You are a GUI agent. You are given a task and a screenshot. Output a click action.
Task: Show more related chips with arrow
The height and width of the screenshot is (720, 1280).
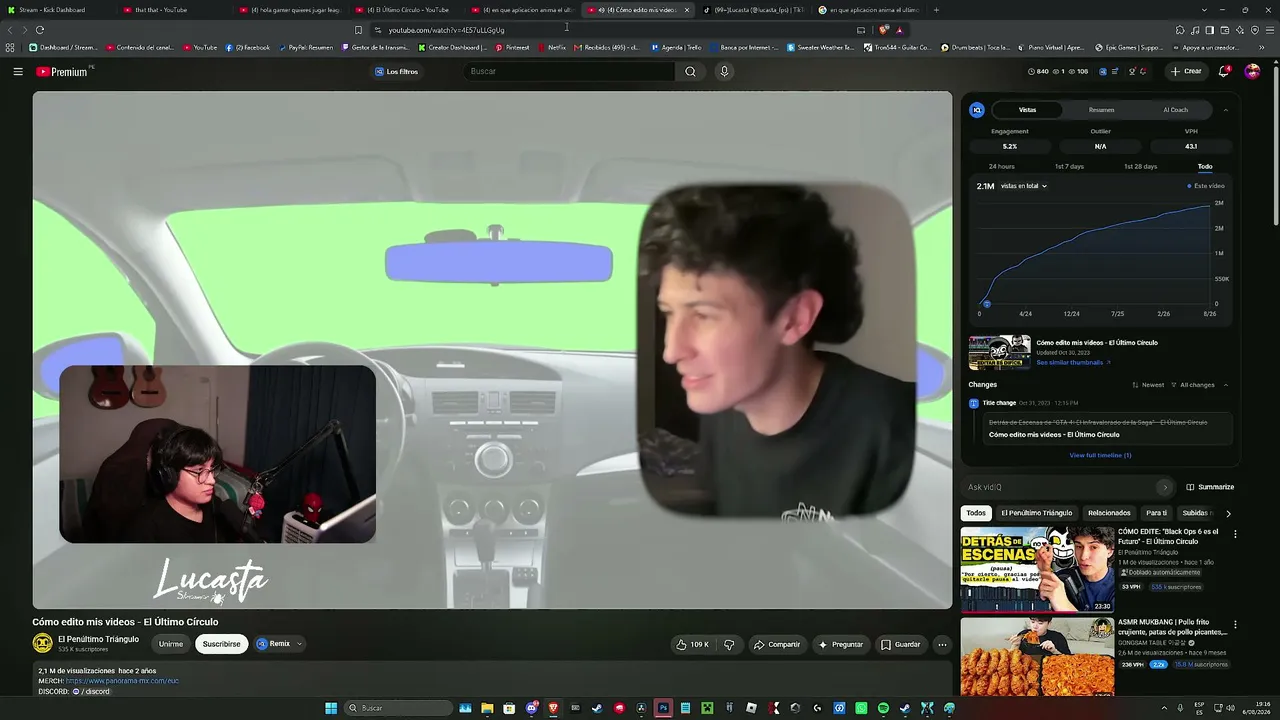(x=1228, y=513)
